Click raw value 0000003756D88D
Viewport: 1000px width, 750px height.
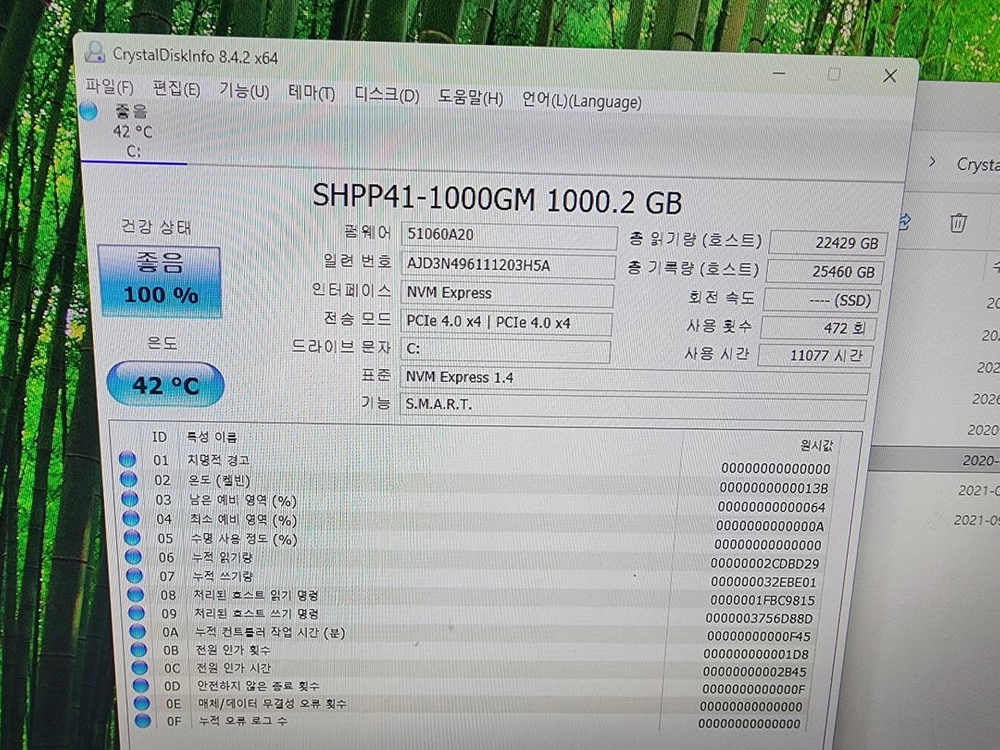(759, 619)
